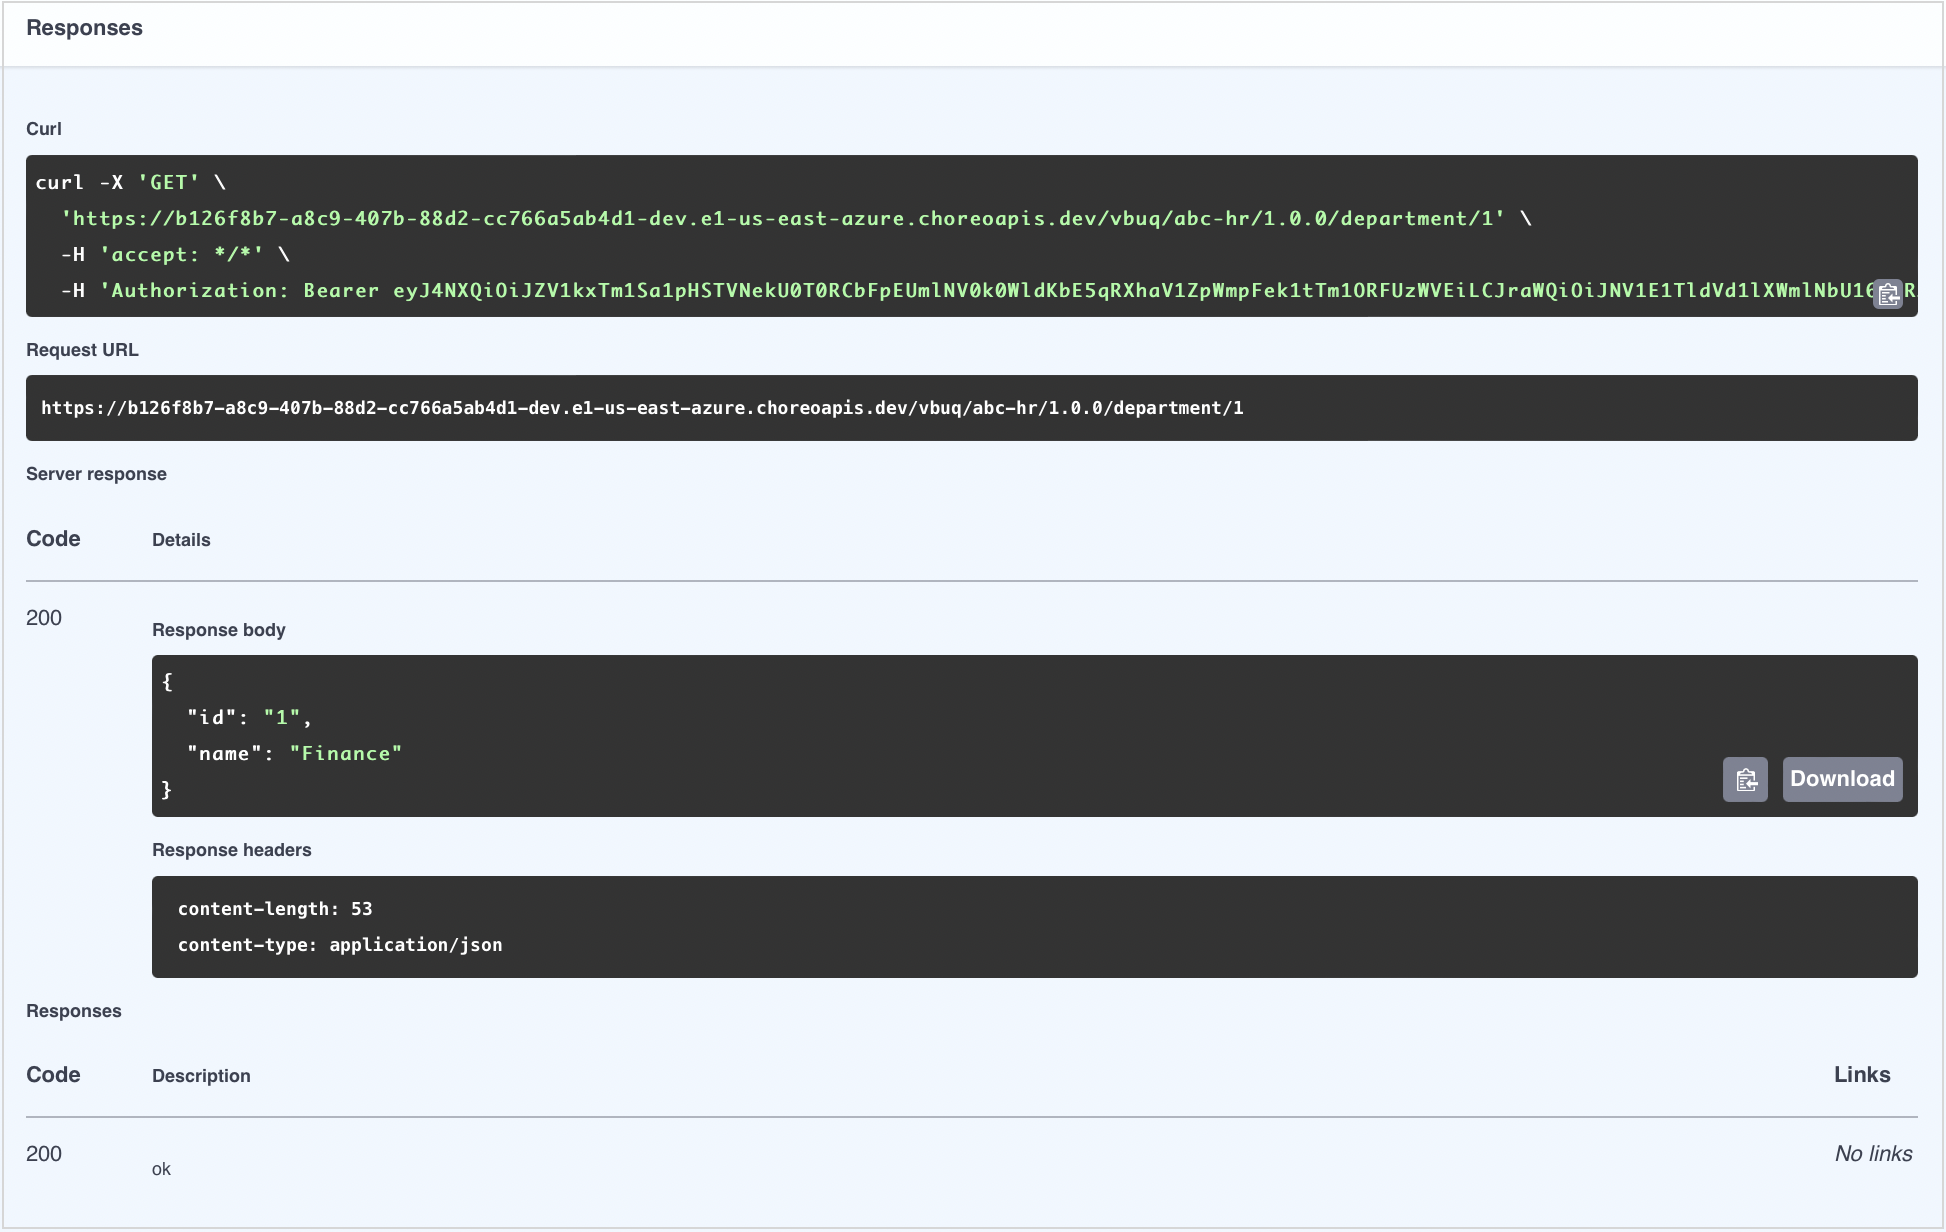Click the Response body label
The image size is (1946, 1232).
pyautogui.click(x=218, y=630)
